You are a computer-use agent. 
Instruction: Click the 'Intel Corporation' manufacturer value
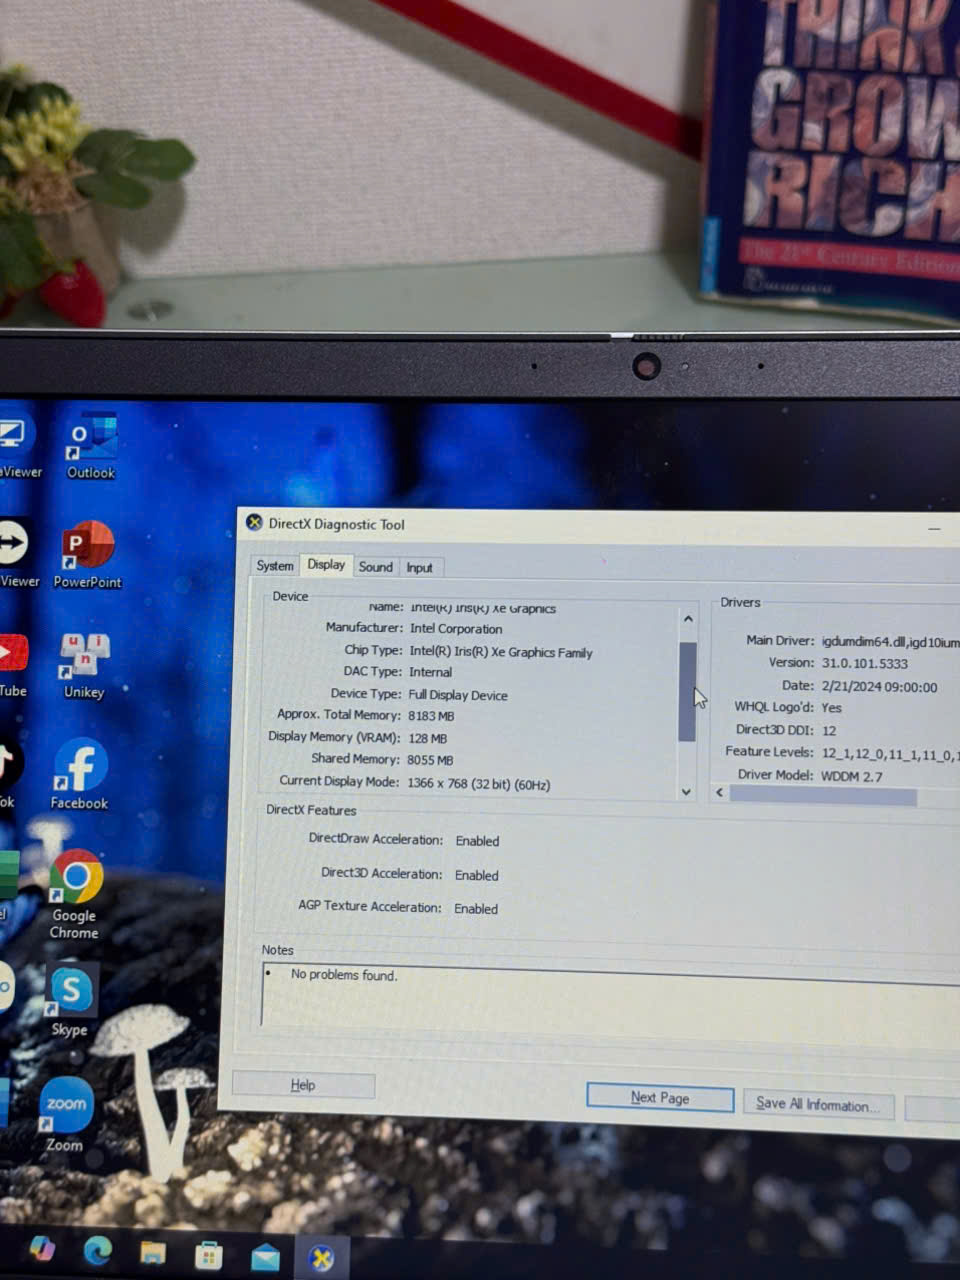point(456,629)
